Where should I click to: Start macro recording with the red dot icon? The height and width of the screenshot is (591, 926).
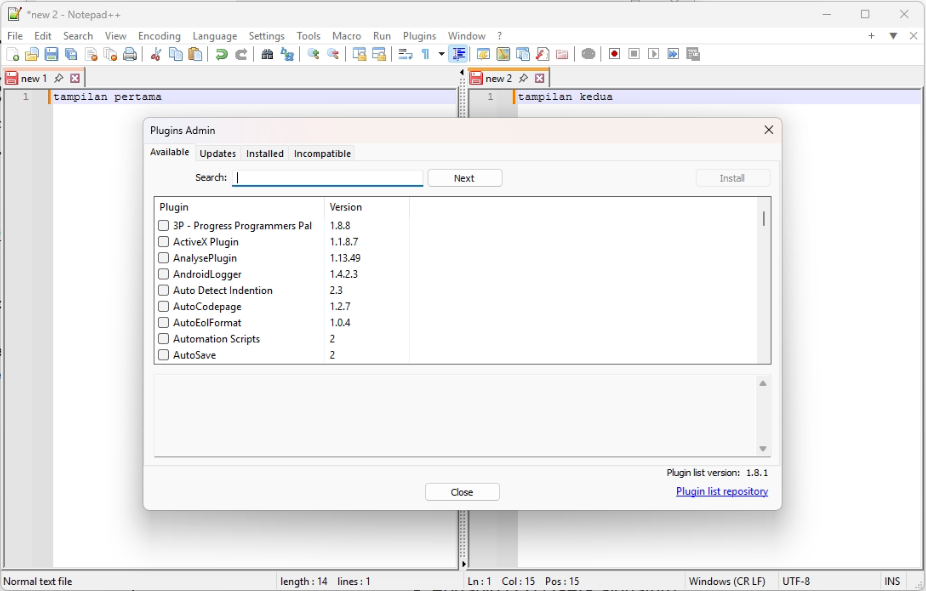[x=614, y=54]
